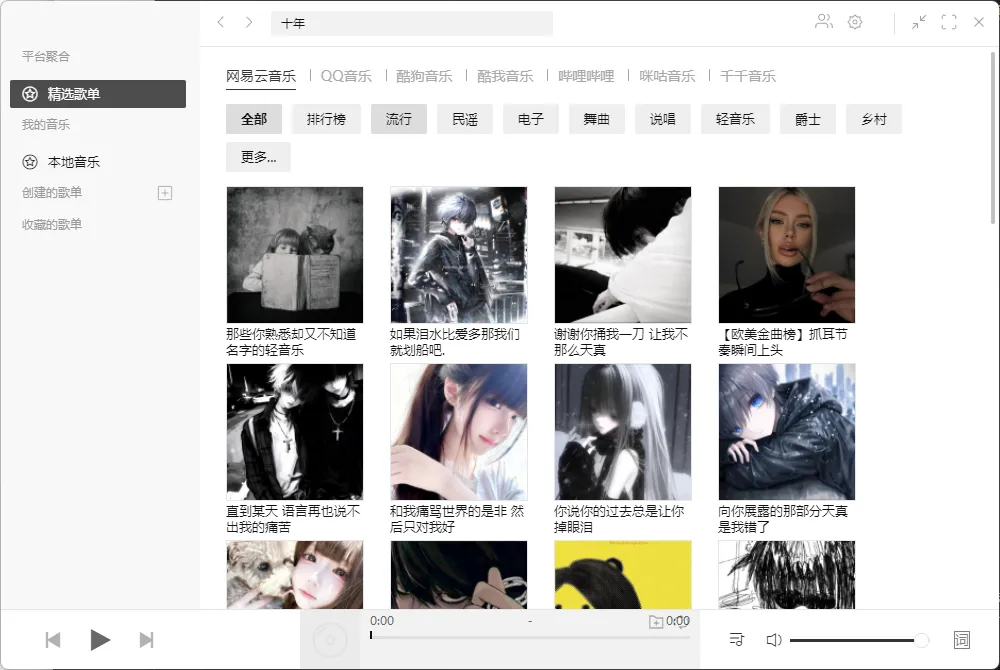The height and width of the screenshot is (670, 1000).
Task: Click the star icon next to 本地音乐
Action: [30, 162]
